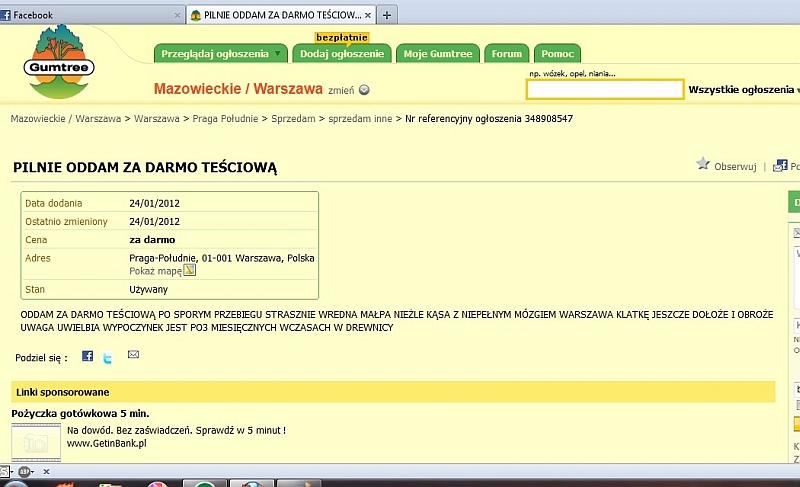Share the ad by email envelope icon
Viewport: 800px width, 487px height.
coord(133,355)
